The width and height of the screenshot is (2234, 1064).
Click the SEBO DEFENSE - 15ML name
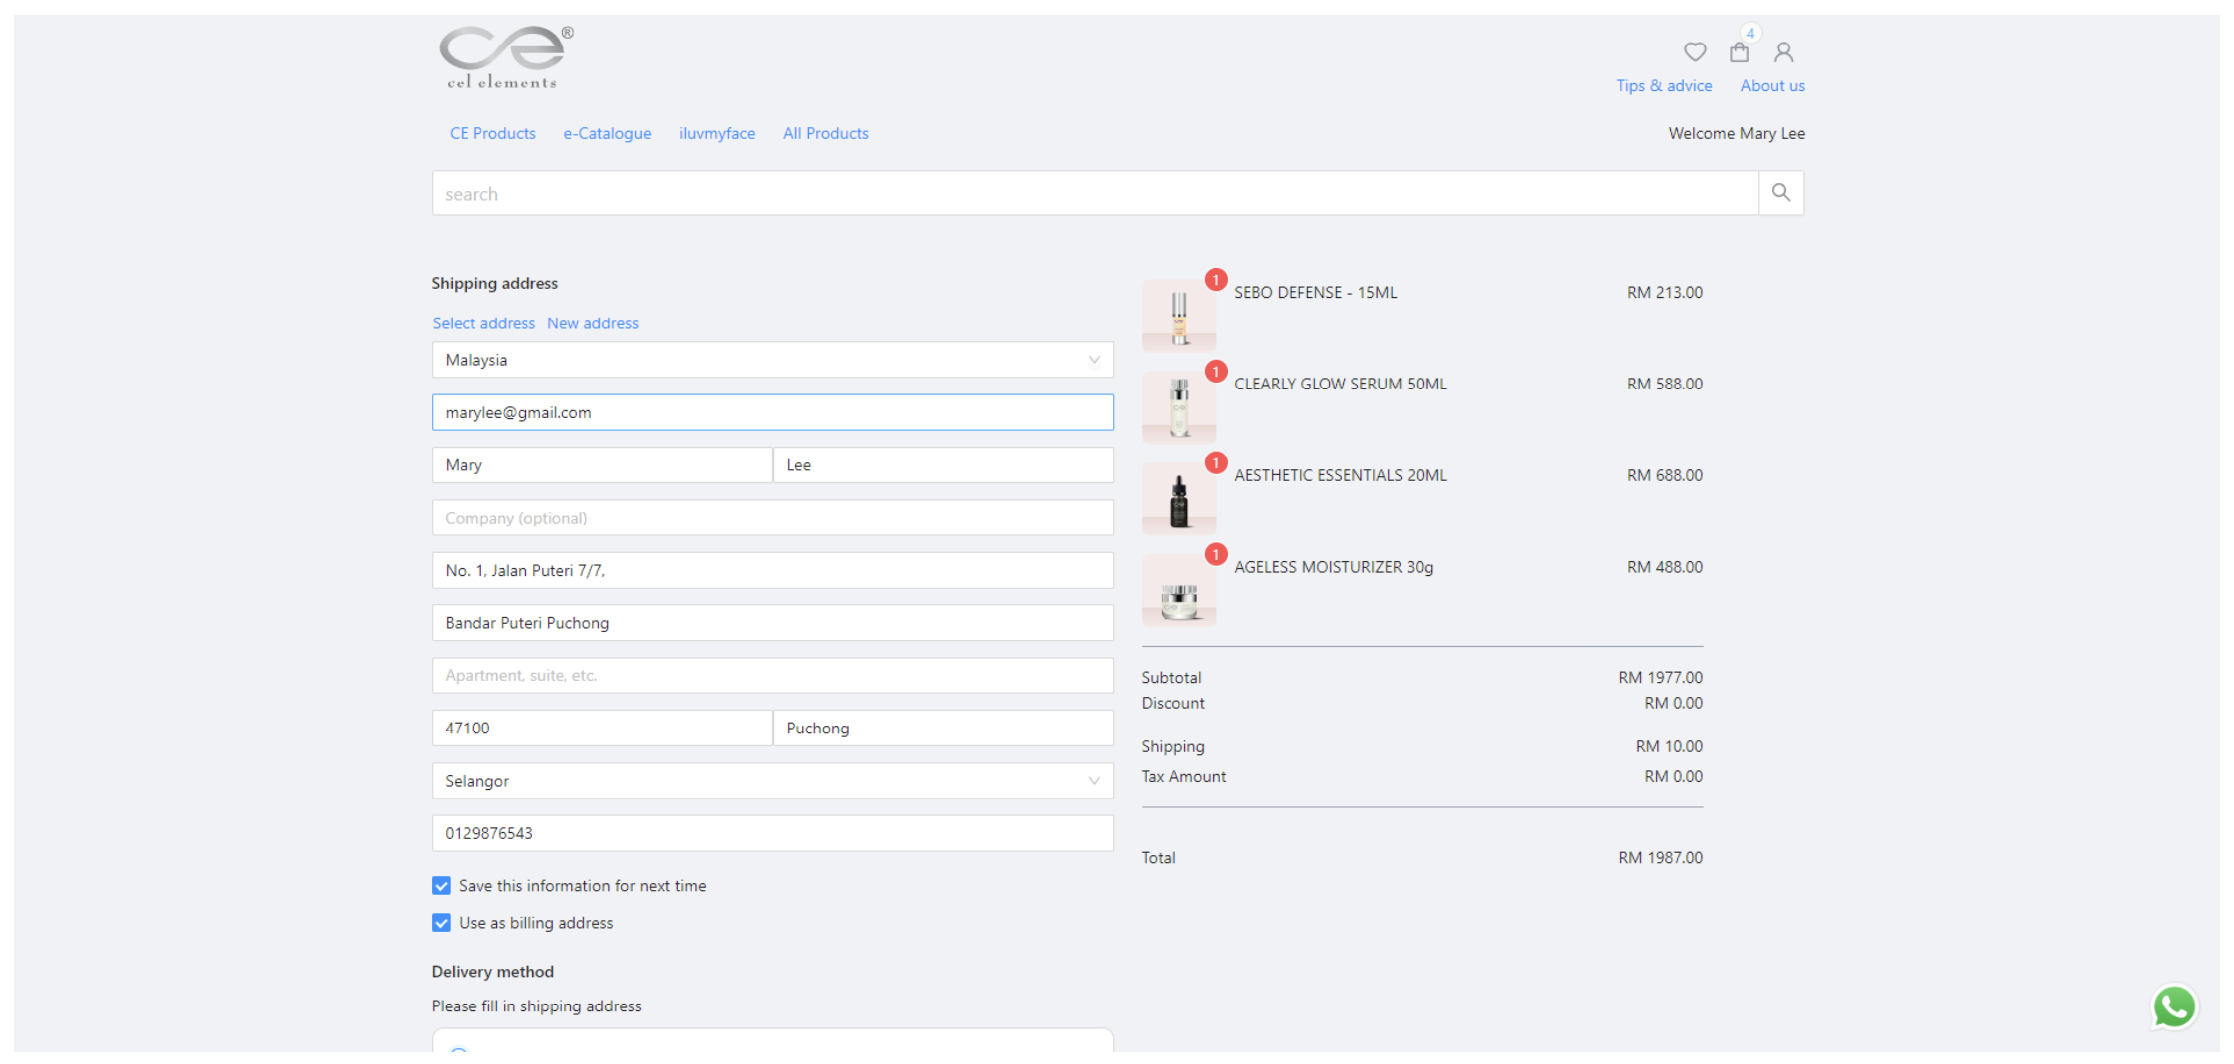coord(1315,292)
